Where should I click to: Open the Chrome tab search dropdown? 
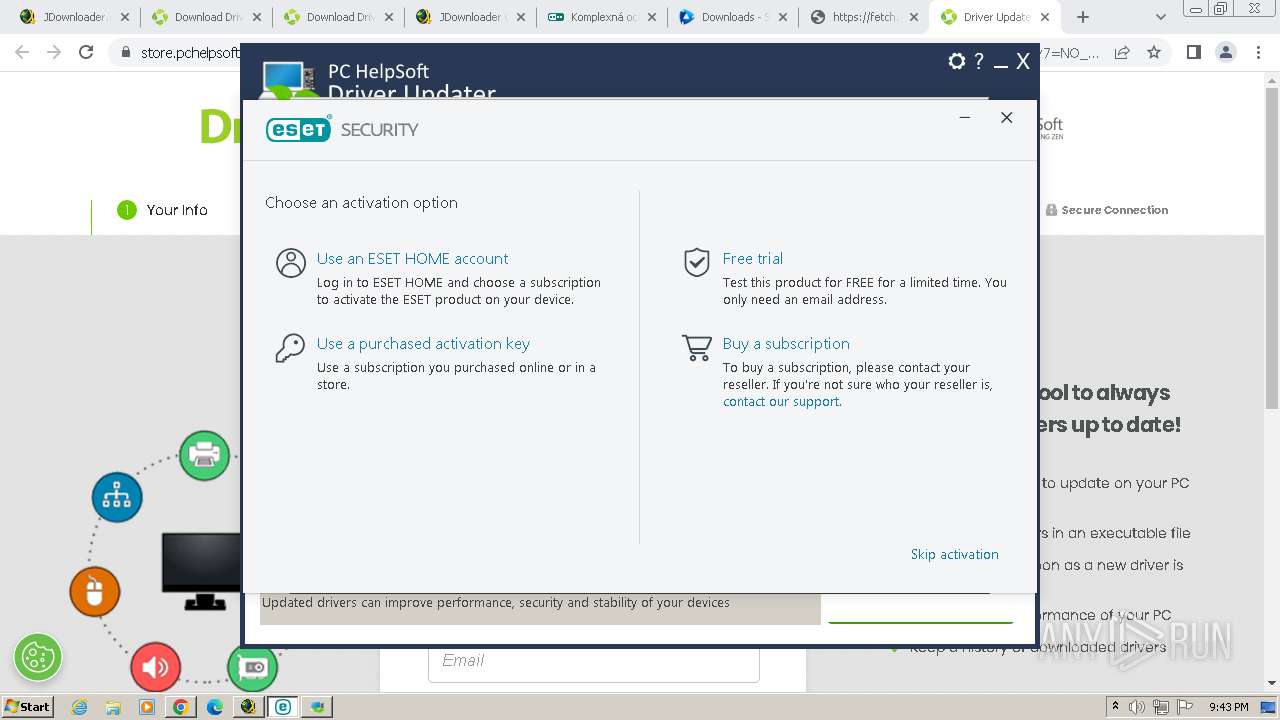(1161, 17)
